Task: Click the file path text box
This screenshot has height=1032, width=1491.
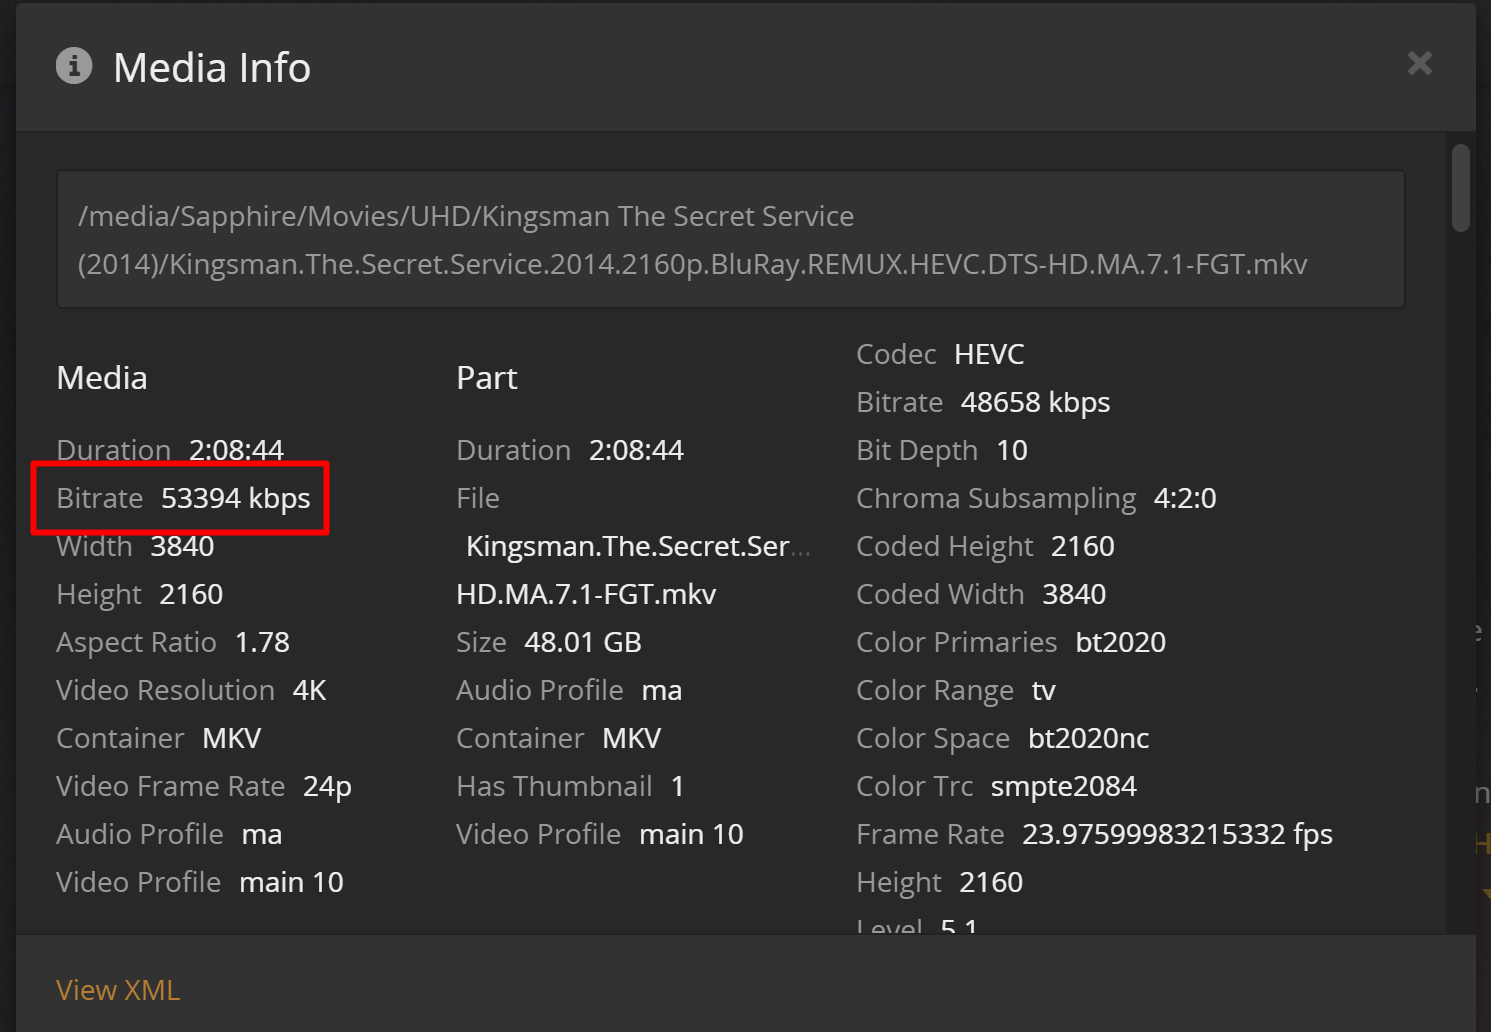Action: click(730, 240)
